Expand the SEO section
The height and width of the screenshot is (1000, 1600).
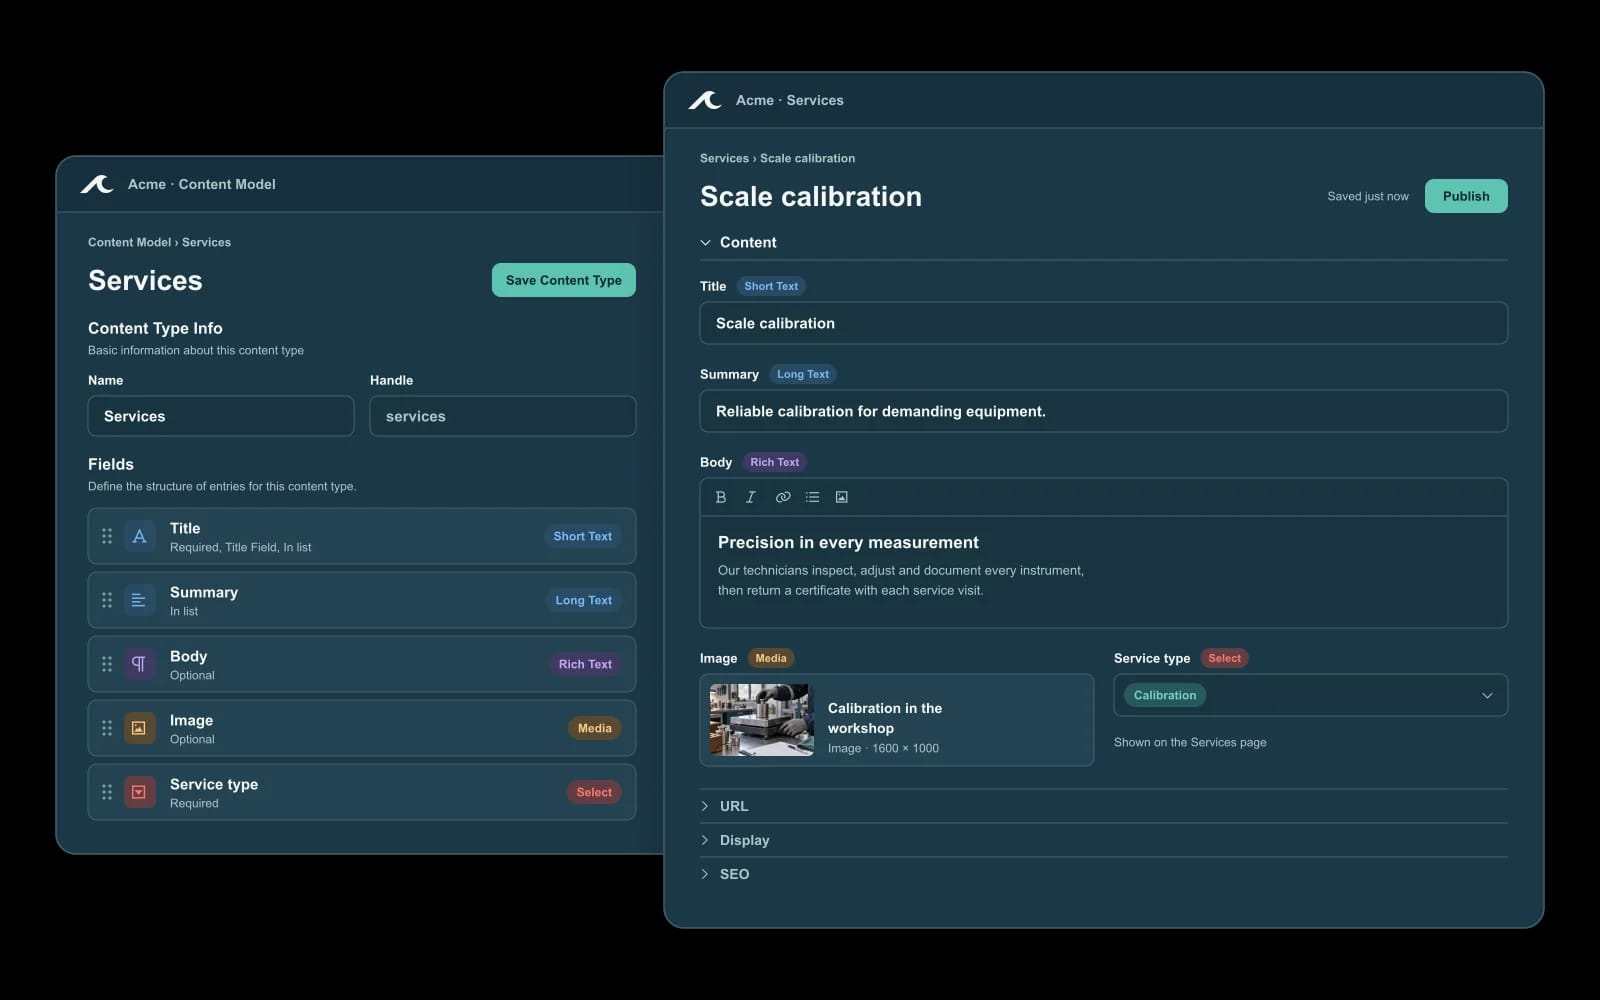pyautogui.click(x=706, y=874)
